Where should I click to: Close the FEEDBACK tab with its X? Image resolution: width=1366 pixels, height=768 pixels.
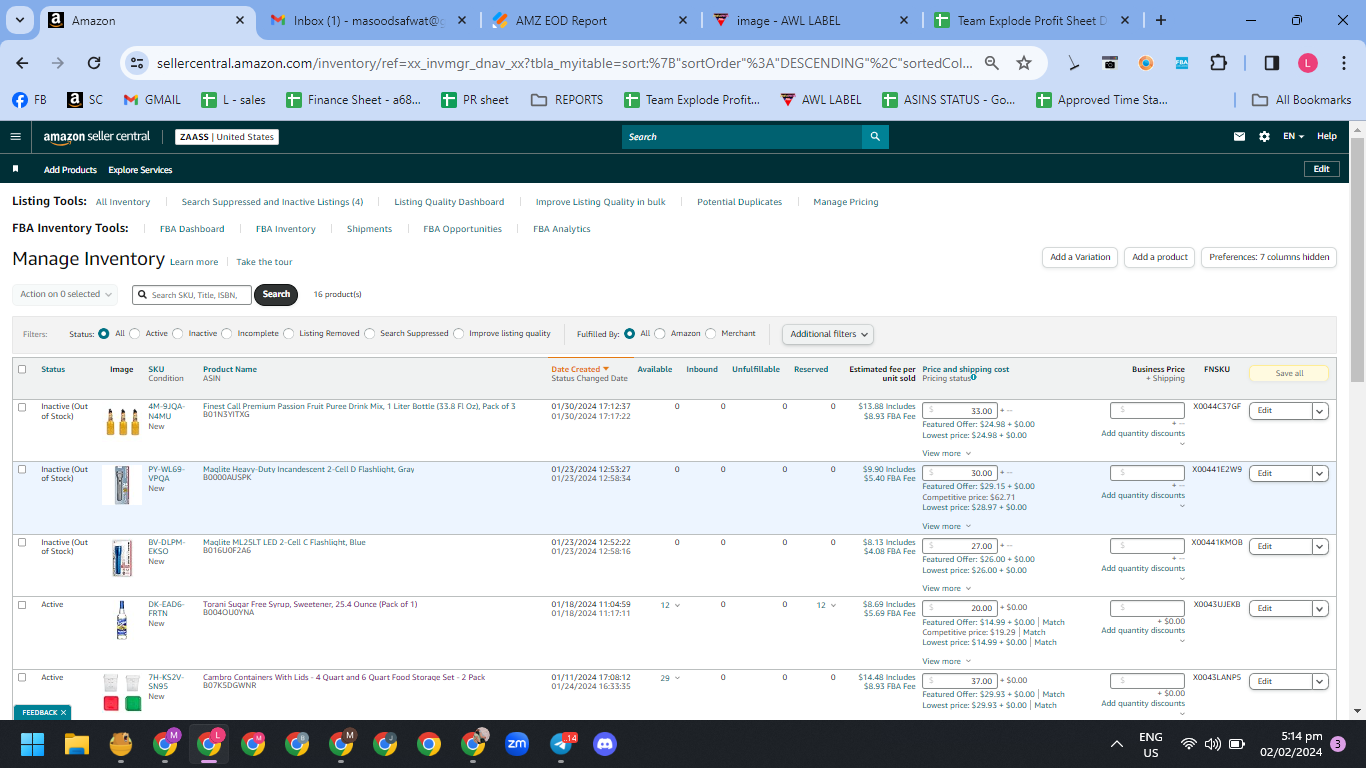point(64,712)
